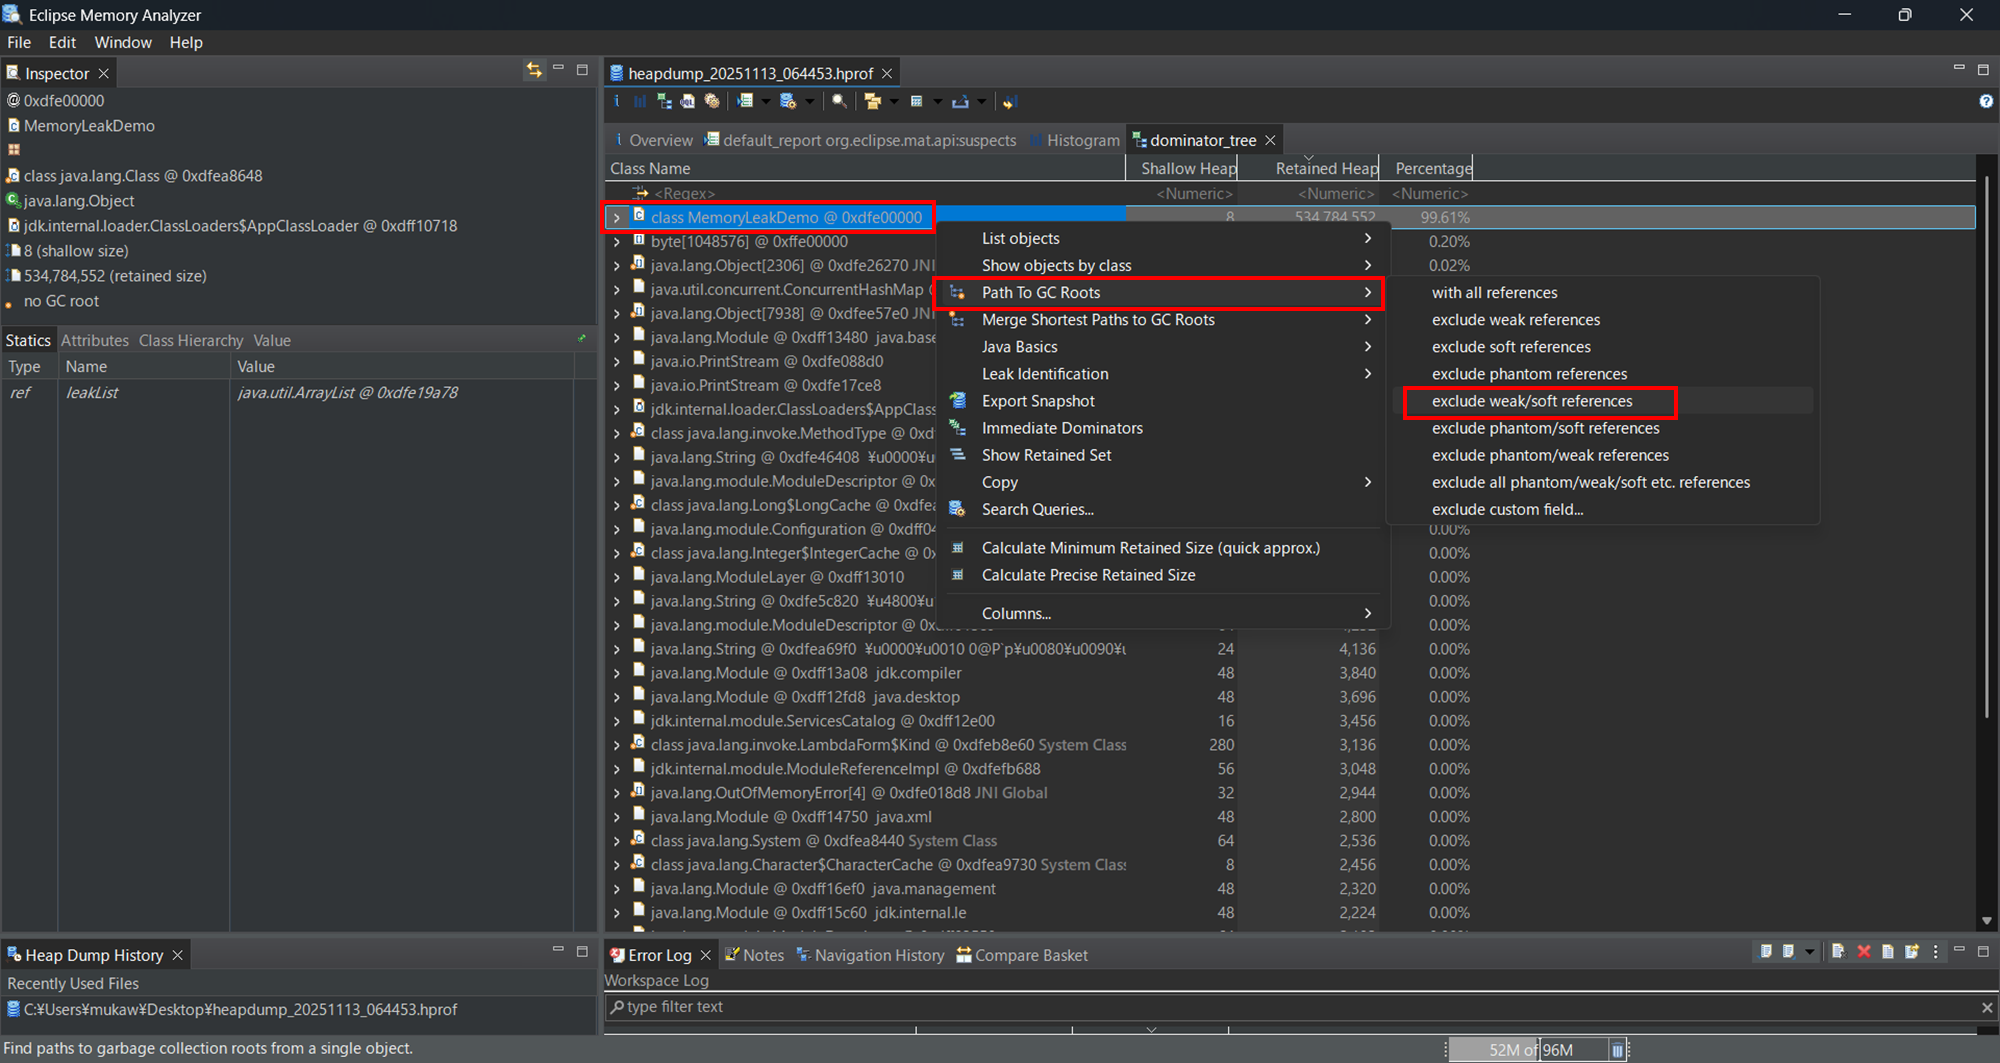Open the OQL Studio query icon
This screenshot has width=2000, height=1063.
[687, 101]
